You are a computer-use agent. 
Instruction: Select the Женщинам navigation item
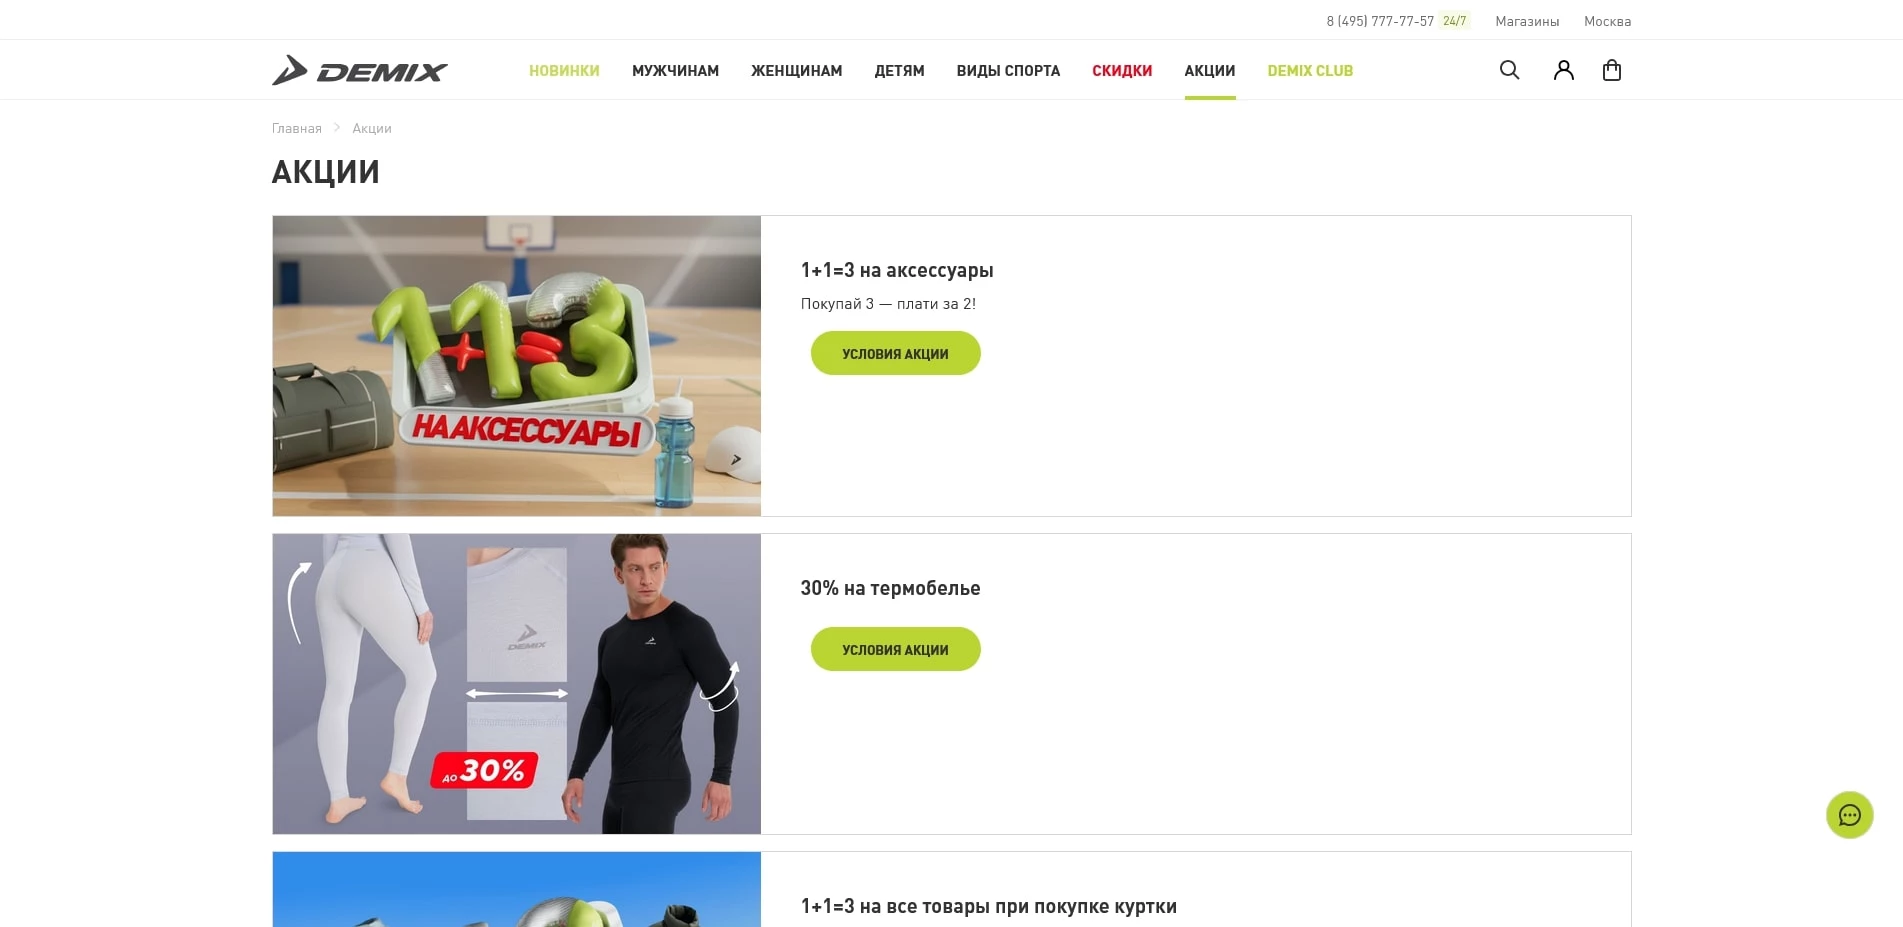click(x=797, y=71)
